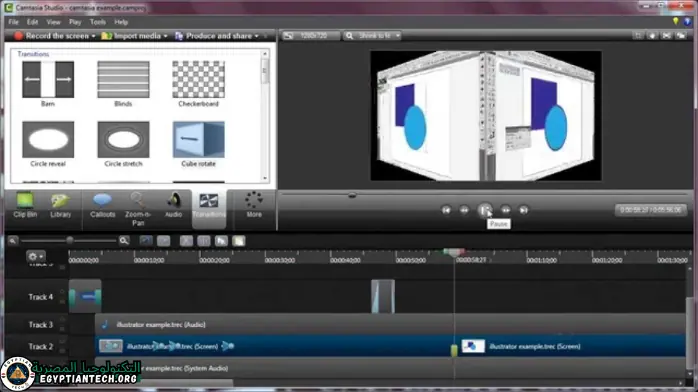Open the Zoom-n-Pan tab
698x392 pixels.
coord(138,209)
